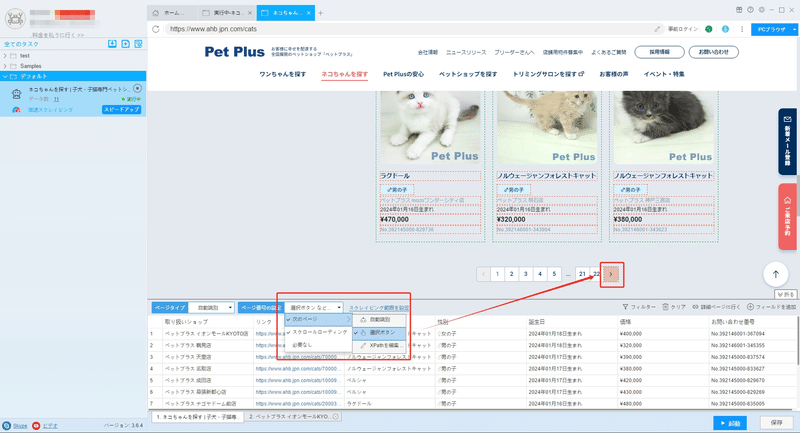The height and width of the screenshot is (433, 800).
Task: Click the 採用情報 button
Action: pyautogui.click(x=659, y=52)
